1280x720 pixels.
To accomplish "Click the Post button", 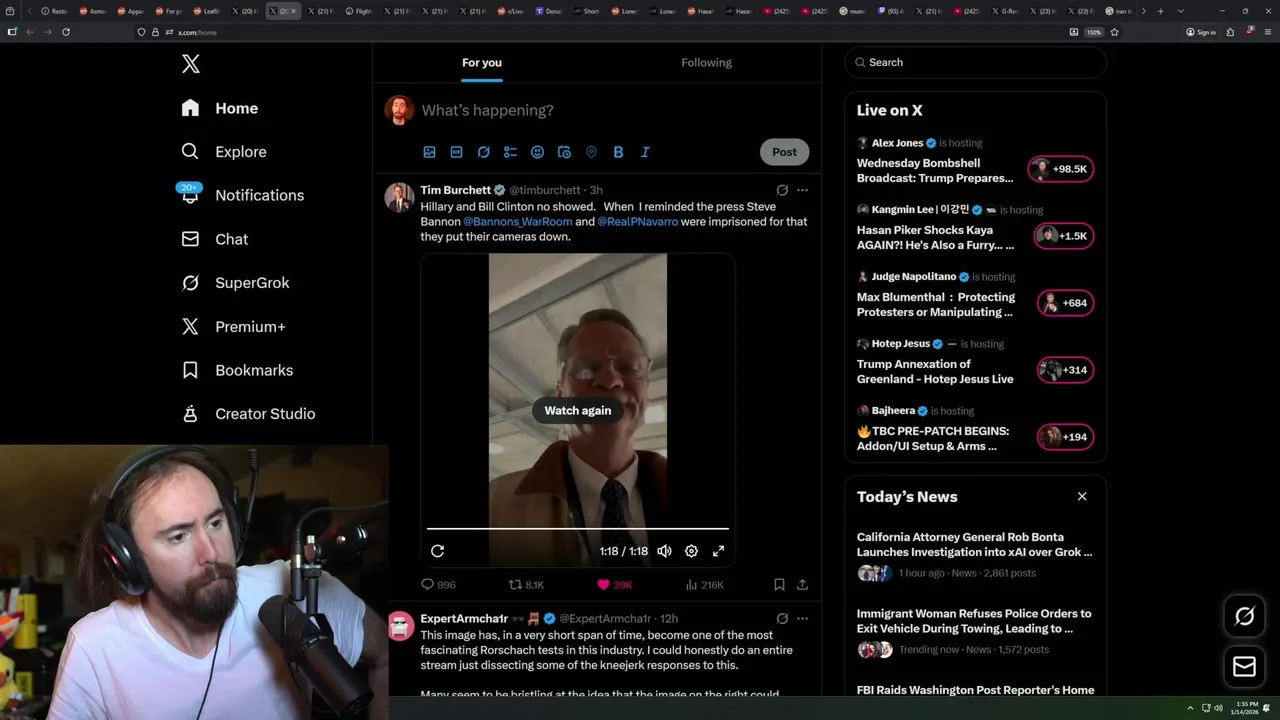I will click(784, 152).
